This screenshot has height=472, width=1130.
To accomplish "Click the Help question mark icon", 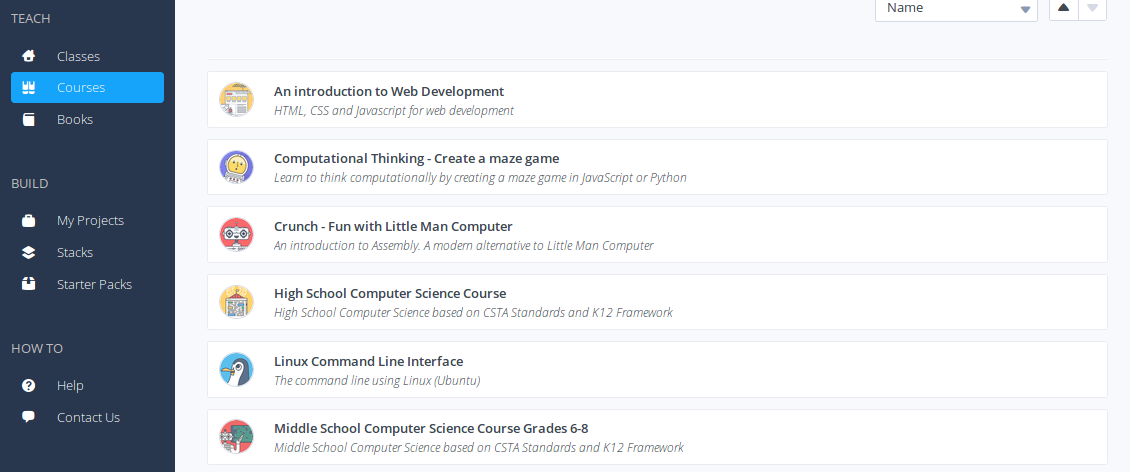I will (29, 386).
